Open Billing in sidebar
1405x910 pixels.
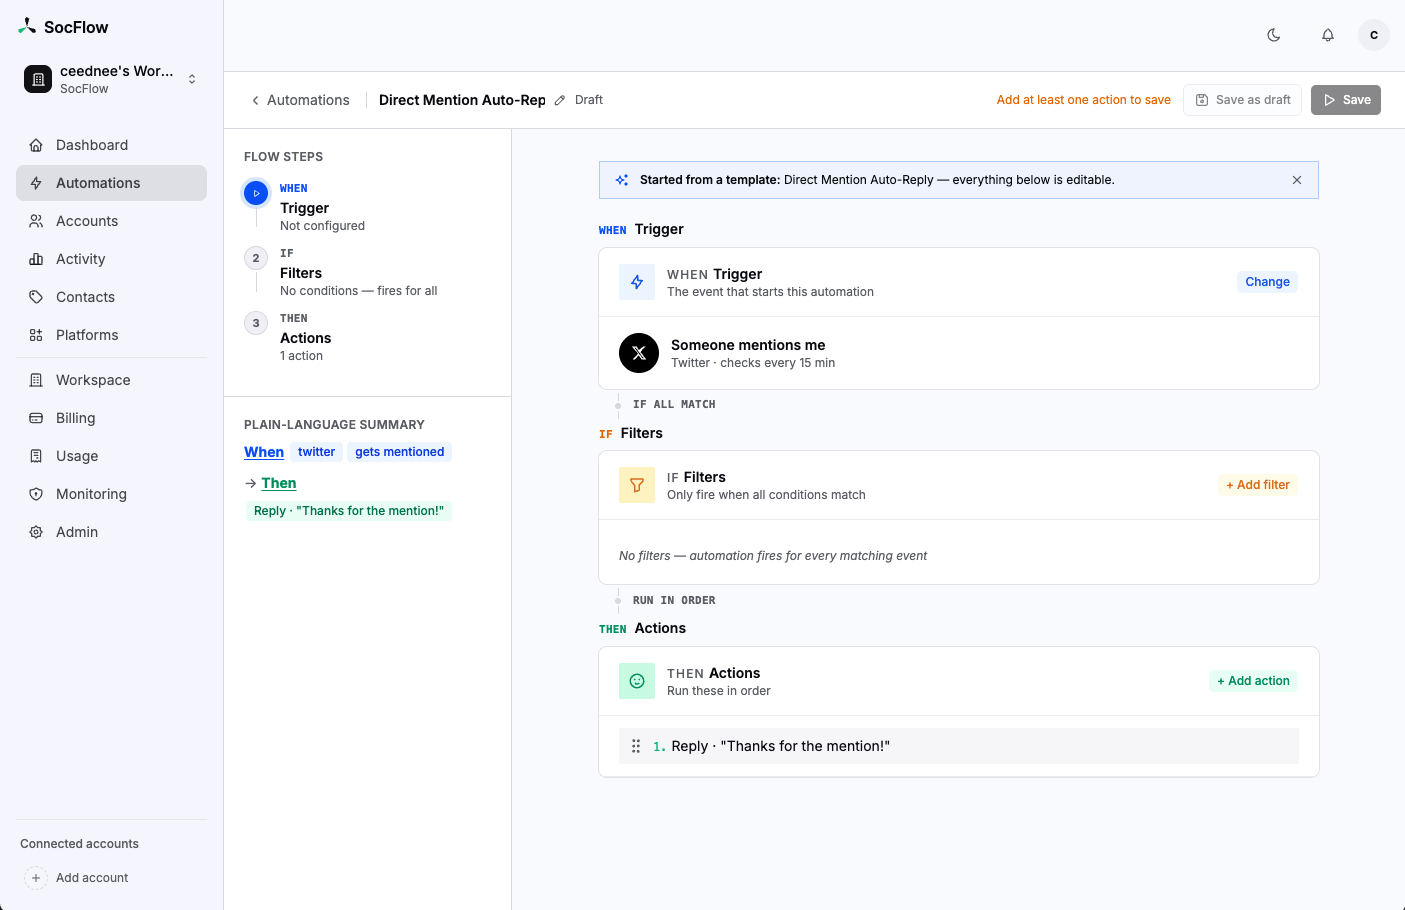(111, 418)
